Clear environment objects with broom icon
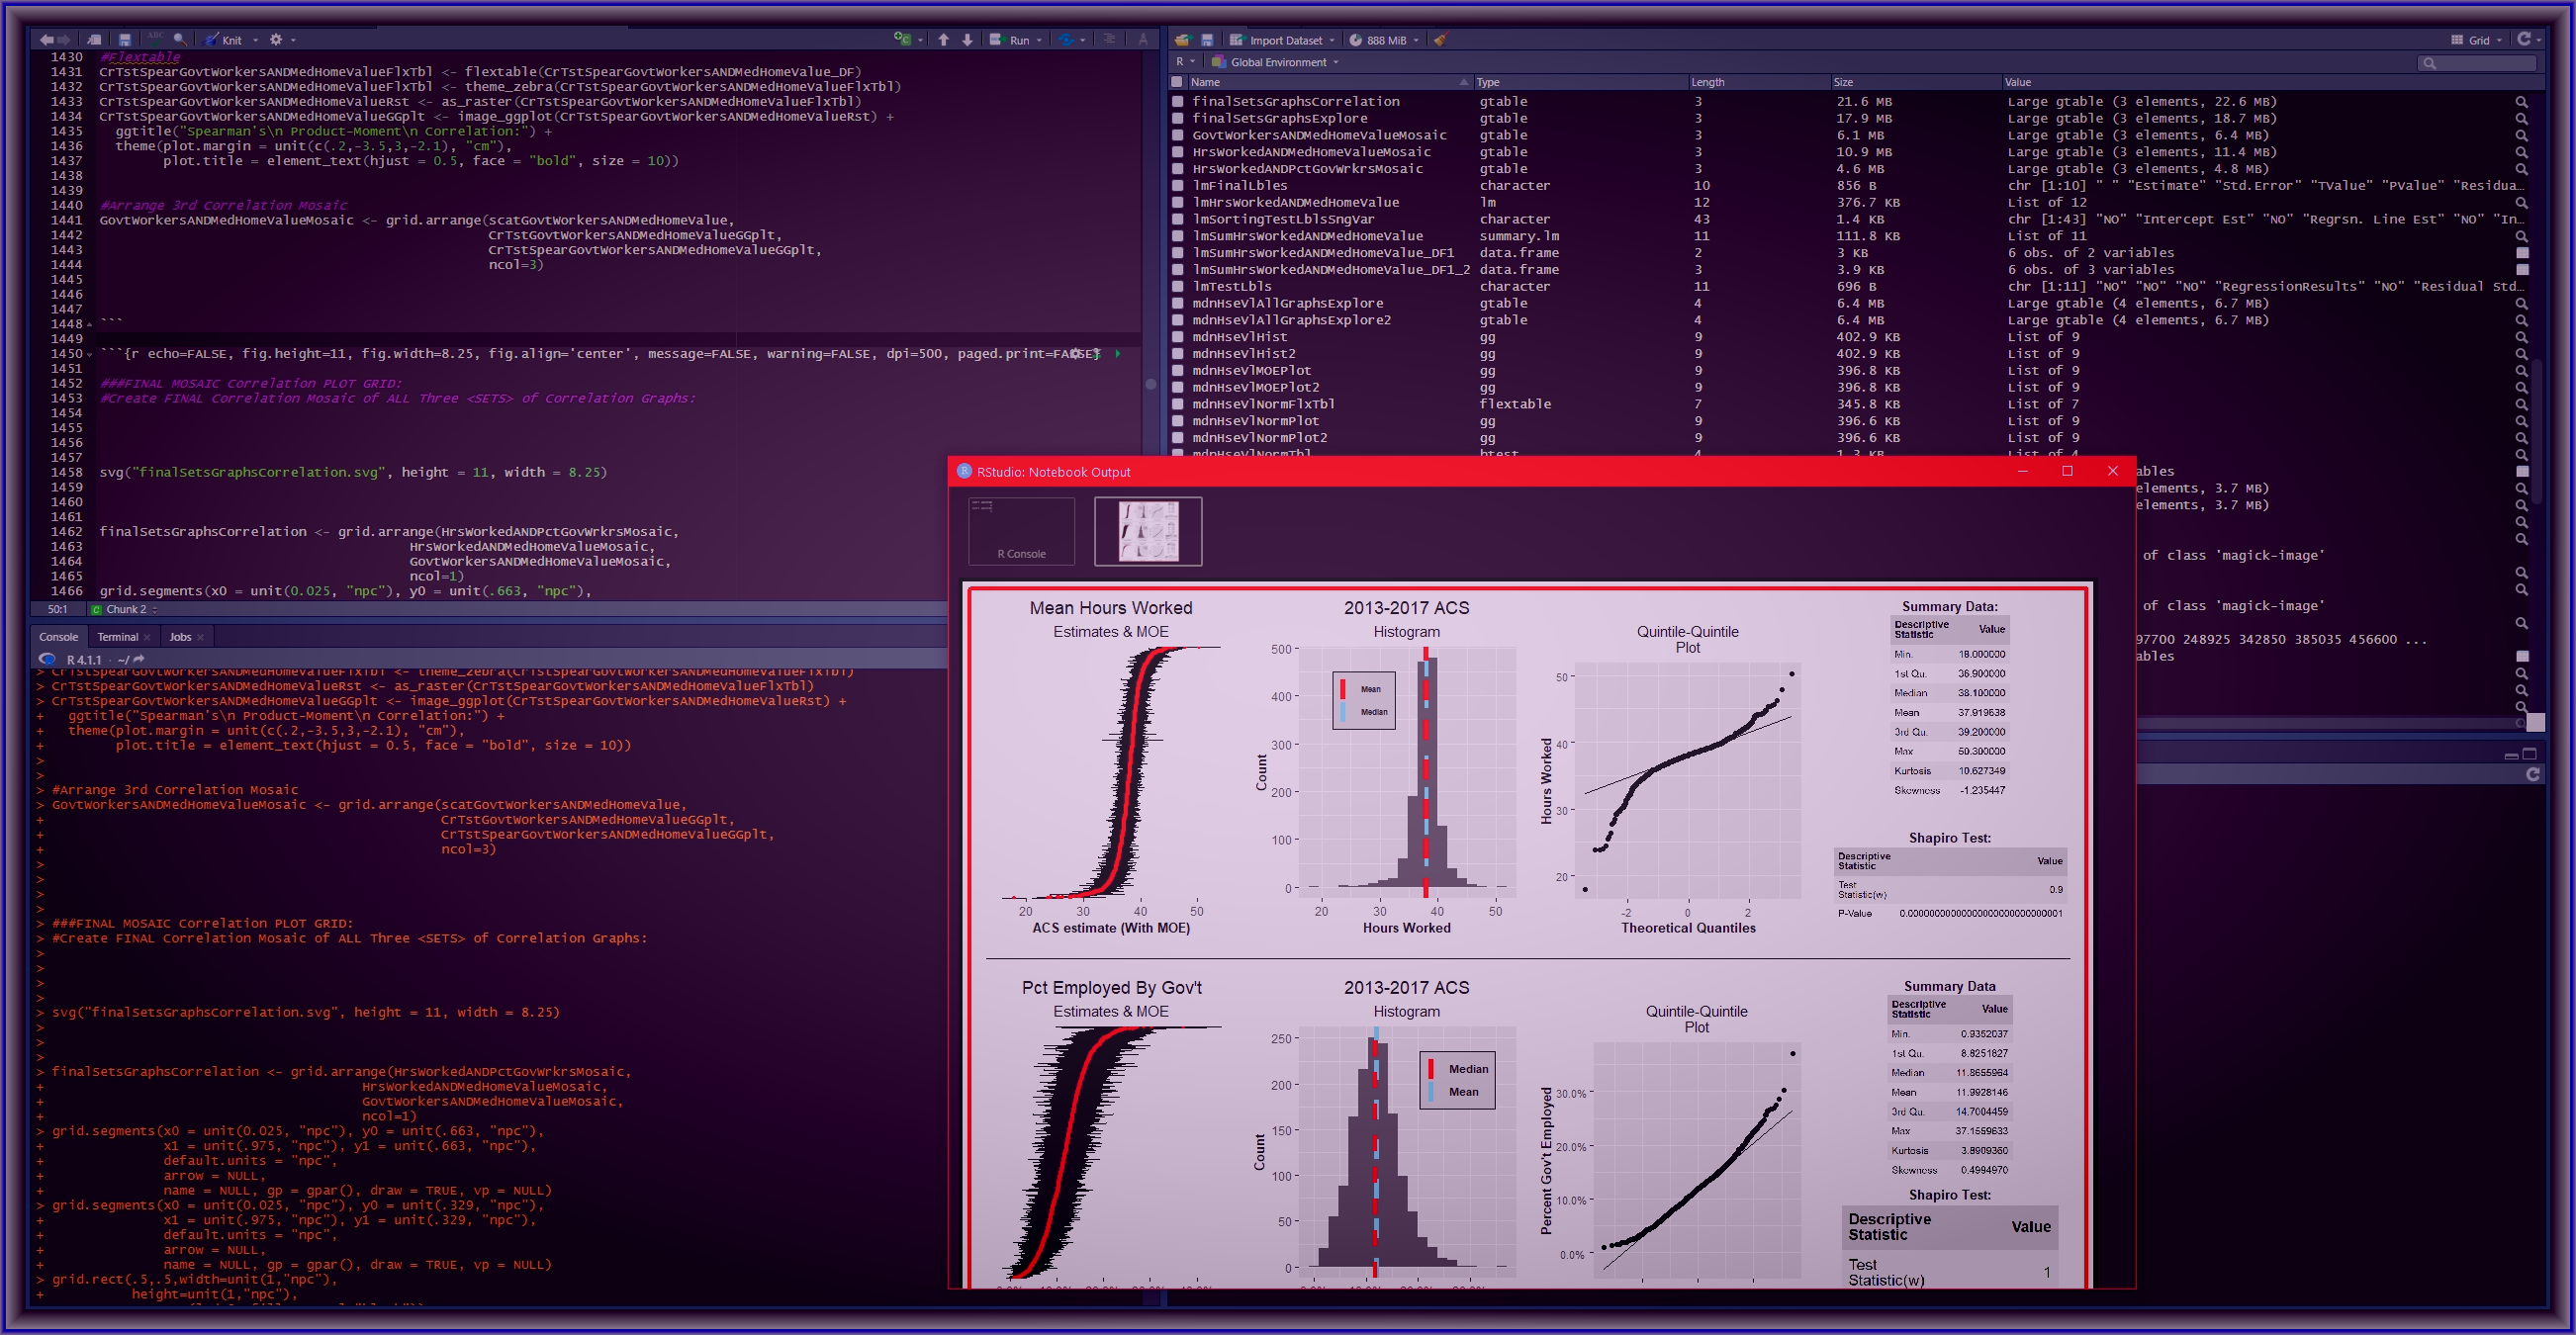The image size is (2576, 1335). click(1440, 40)
